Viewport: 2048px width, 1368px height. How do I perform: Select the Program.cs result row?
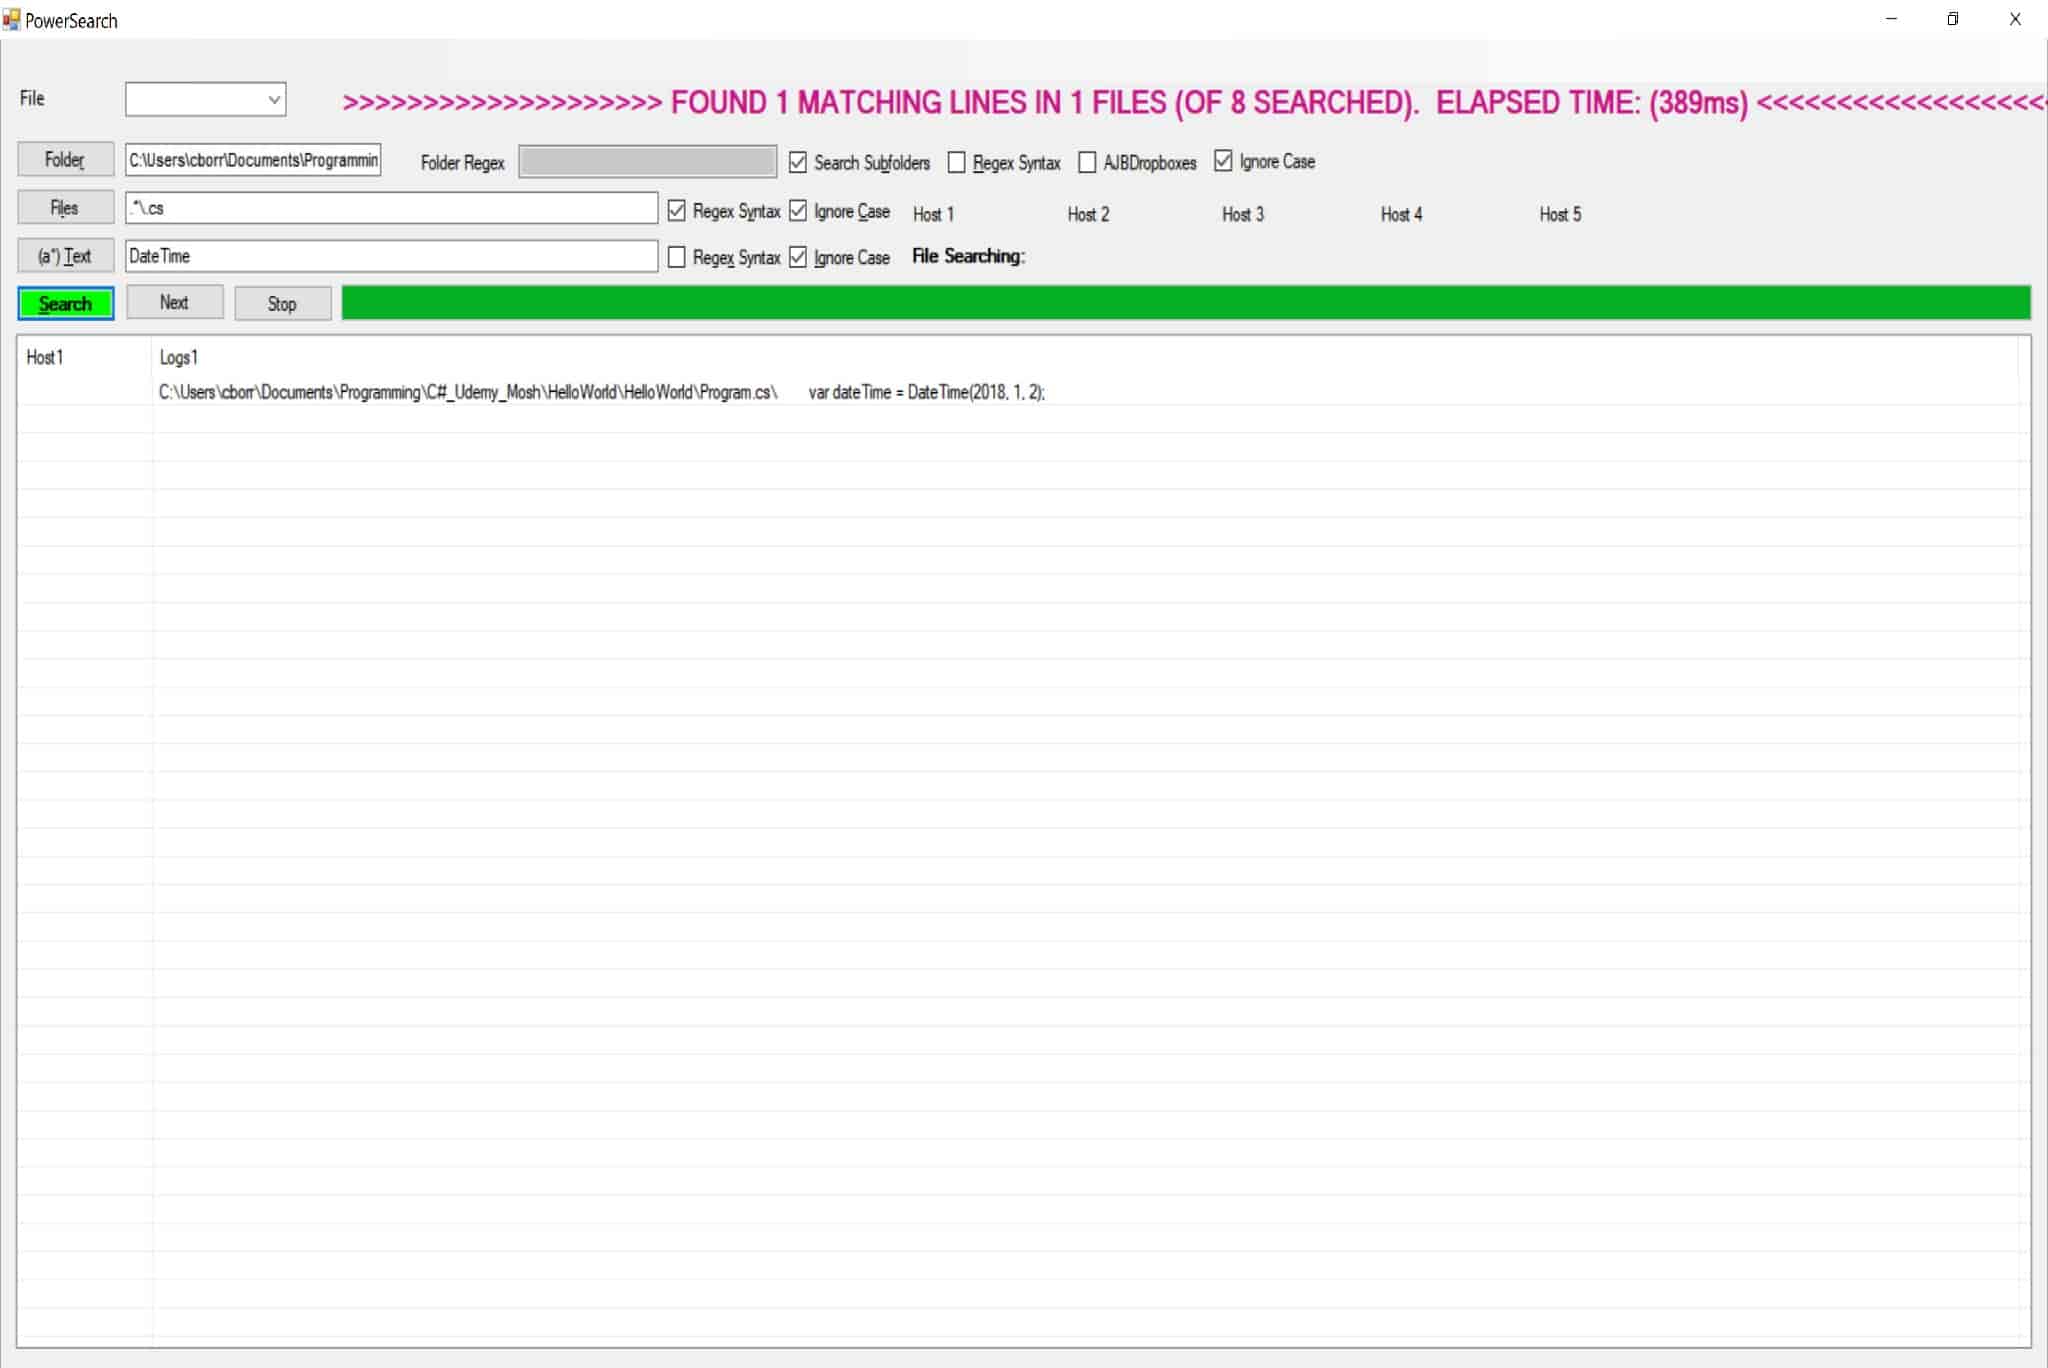tap(600, 392)
